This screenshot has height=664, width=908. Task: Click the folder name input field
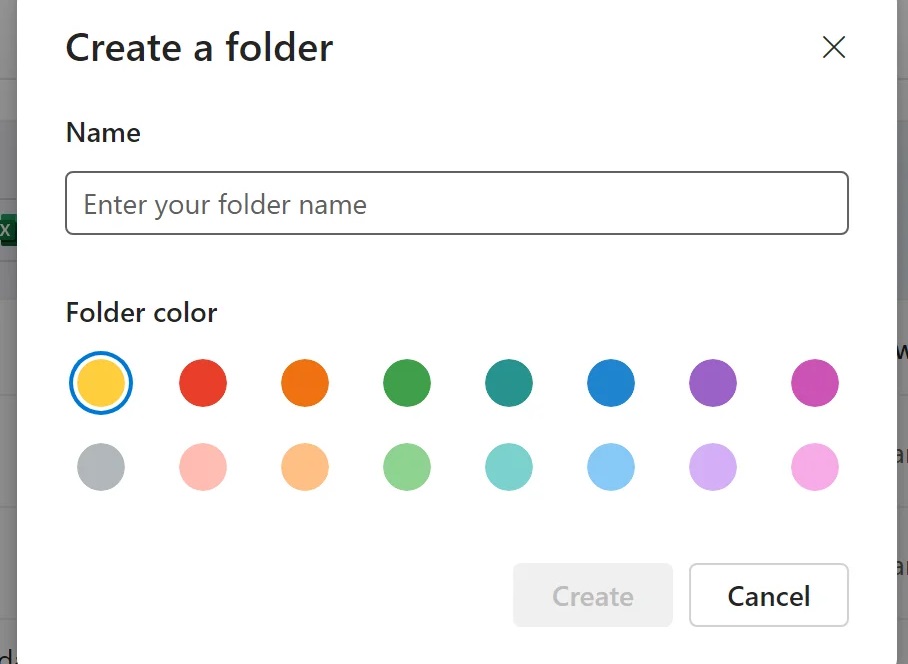[x=456, y=203]
